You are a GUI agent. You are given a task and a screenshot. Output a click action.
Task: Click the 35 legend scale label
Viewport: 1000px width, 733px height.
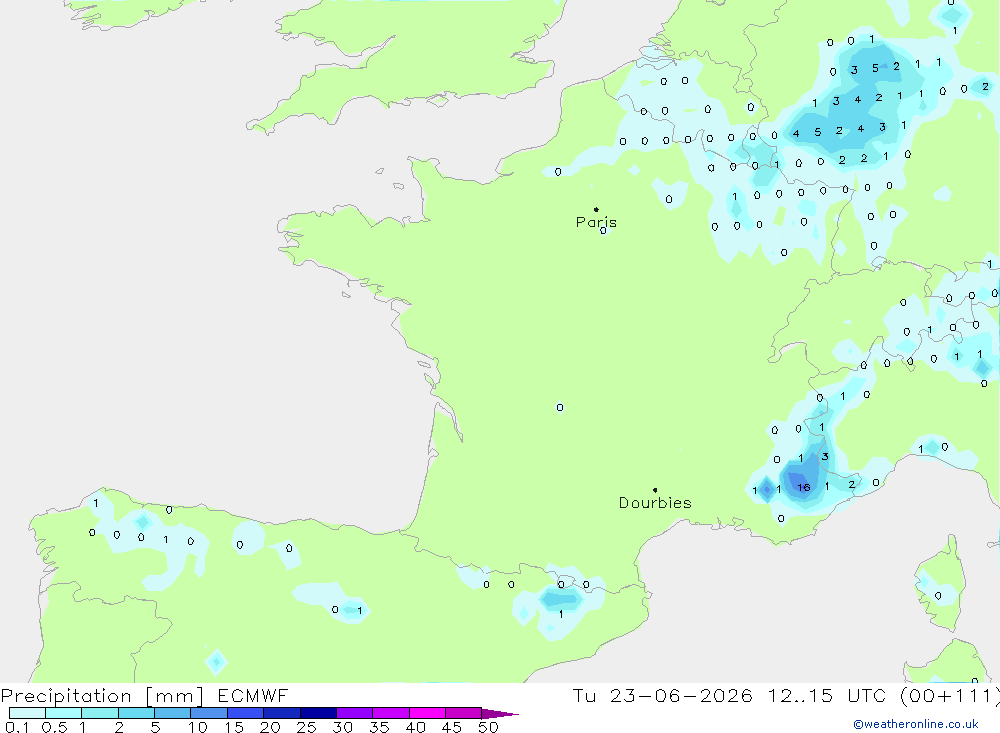click(379, 727)
